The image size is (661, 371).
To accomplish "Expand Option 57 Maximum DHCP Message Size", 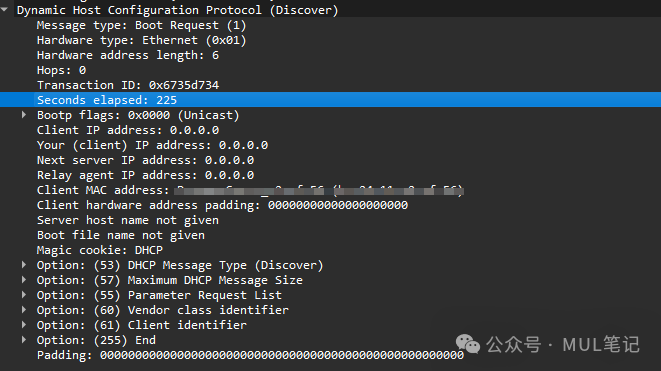I will [24, 280].
